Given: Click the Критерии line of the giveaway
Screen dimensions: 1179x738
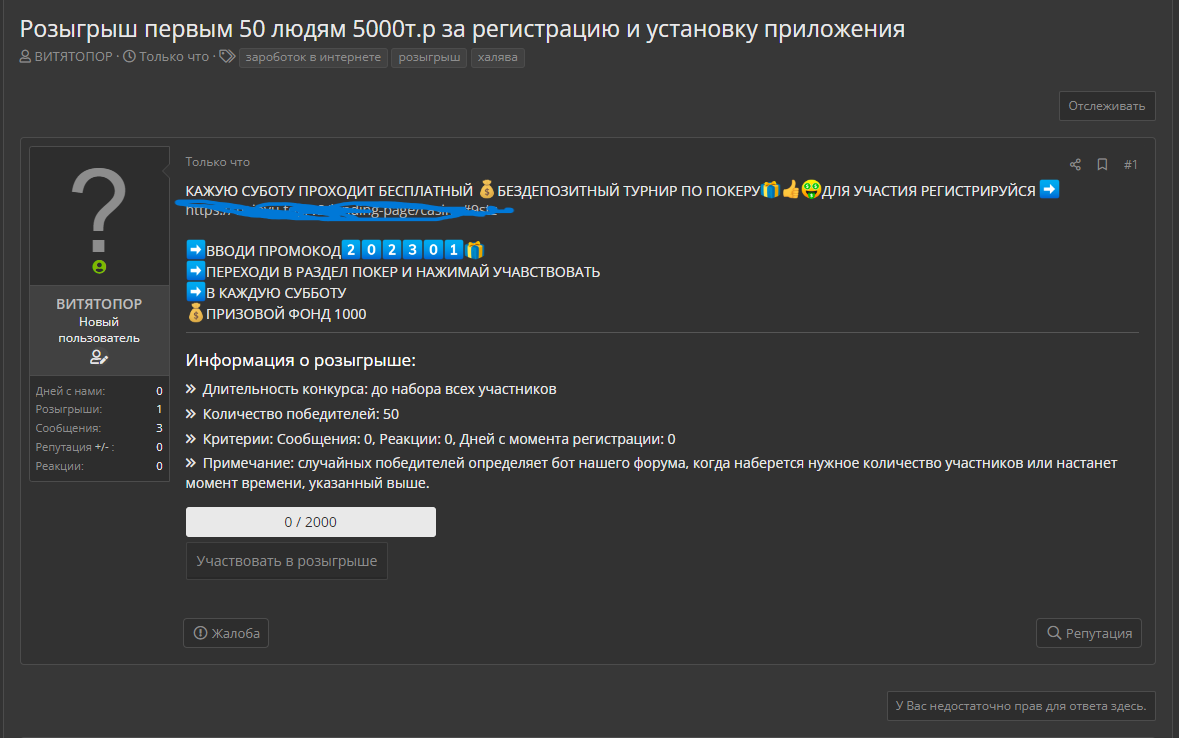Looking at the screenshot, I should 430,439.
